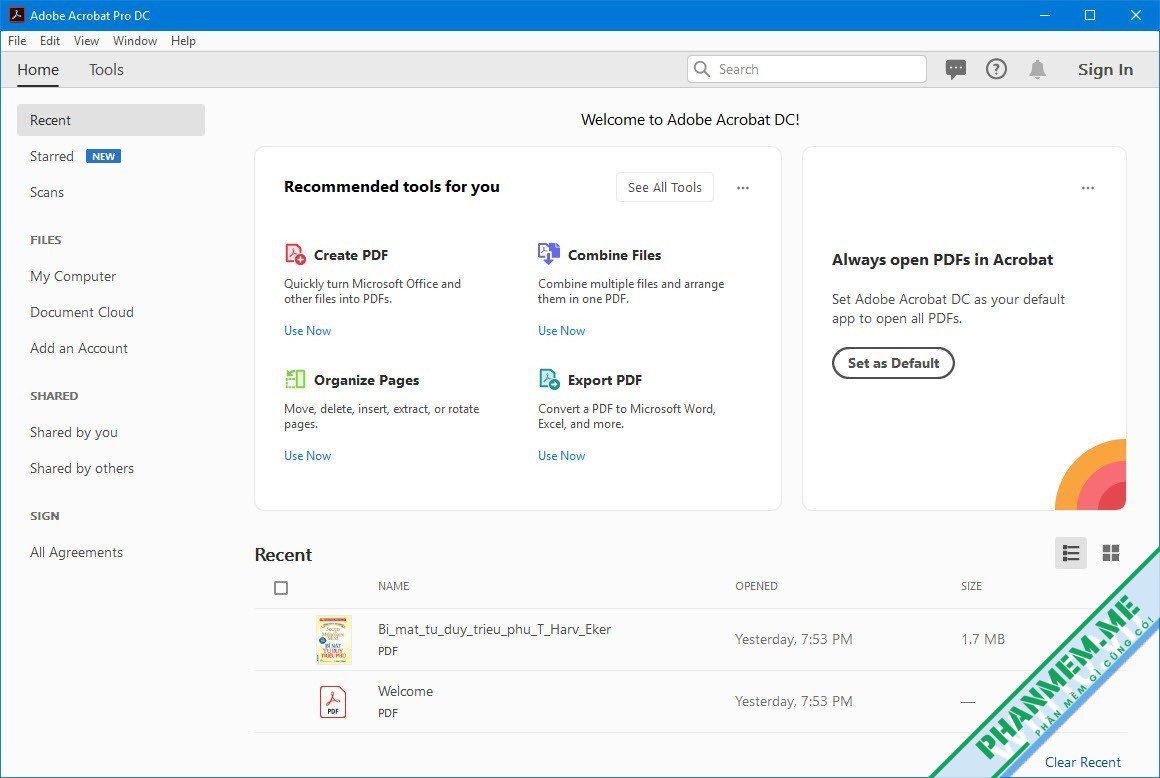
Task: Click the Organize Pages icon
Action: pos(295,379)
